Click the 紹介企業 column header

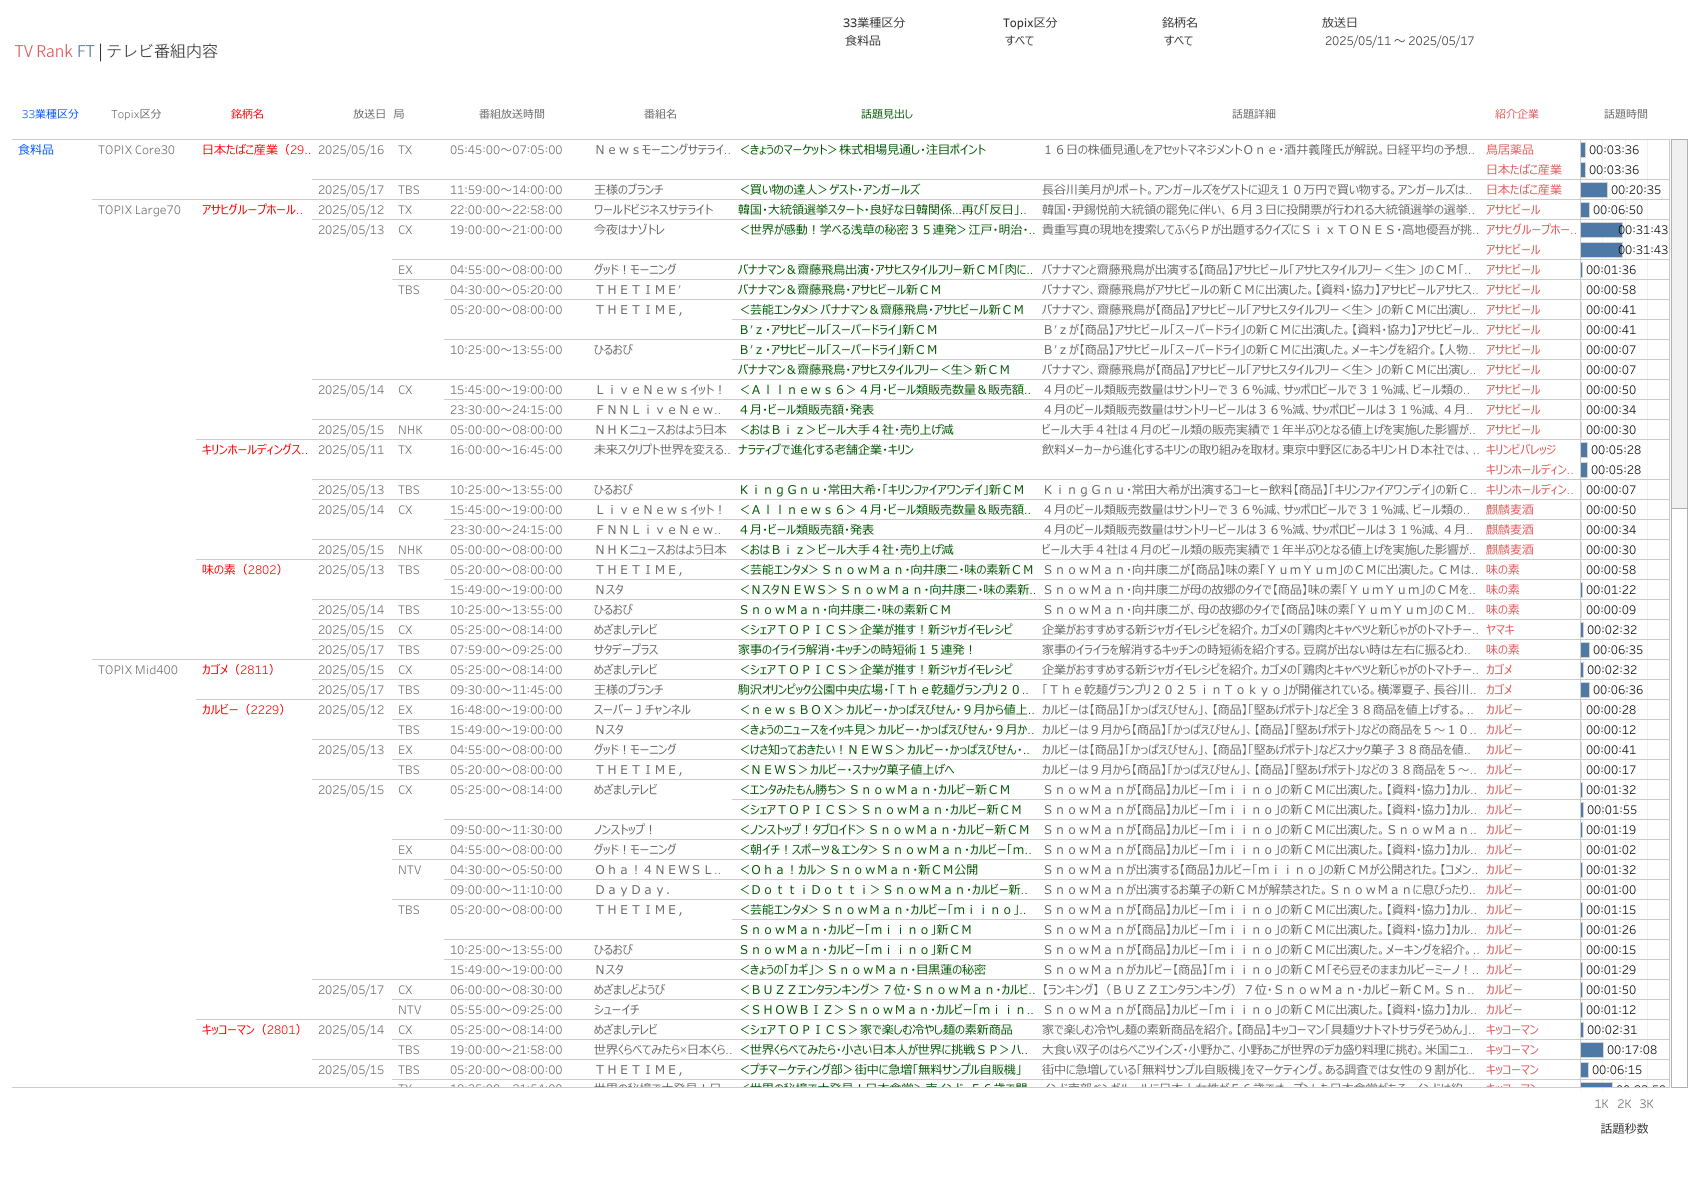[x=1516, y=114]
